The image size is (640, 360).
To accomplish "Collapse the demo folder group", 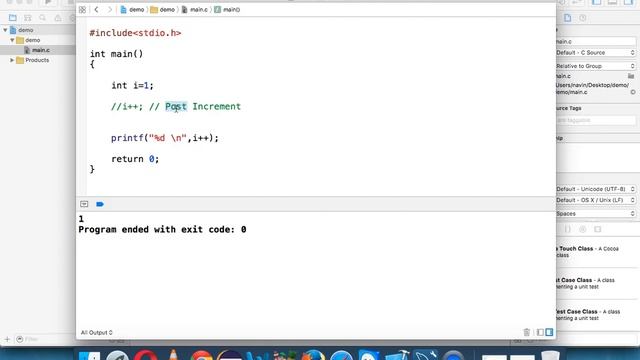I will pos(12,40).
